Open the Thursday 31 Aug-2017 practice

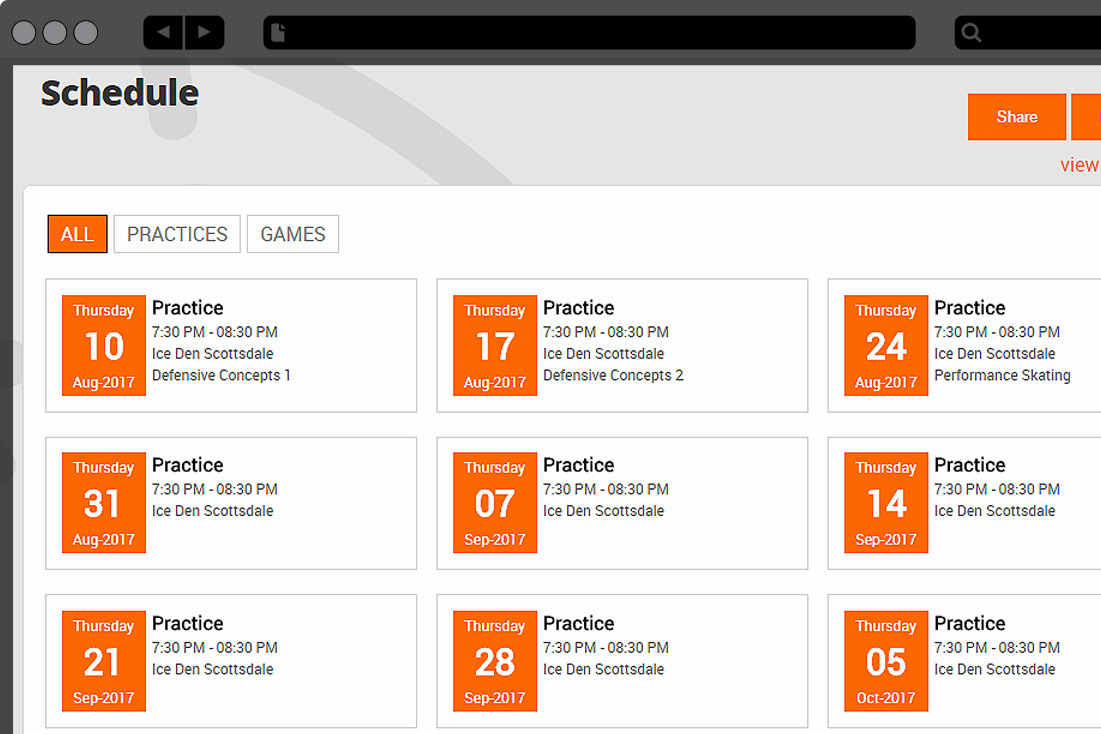[x=230, y=503]
